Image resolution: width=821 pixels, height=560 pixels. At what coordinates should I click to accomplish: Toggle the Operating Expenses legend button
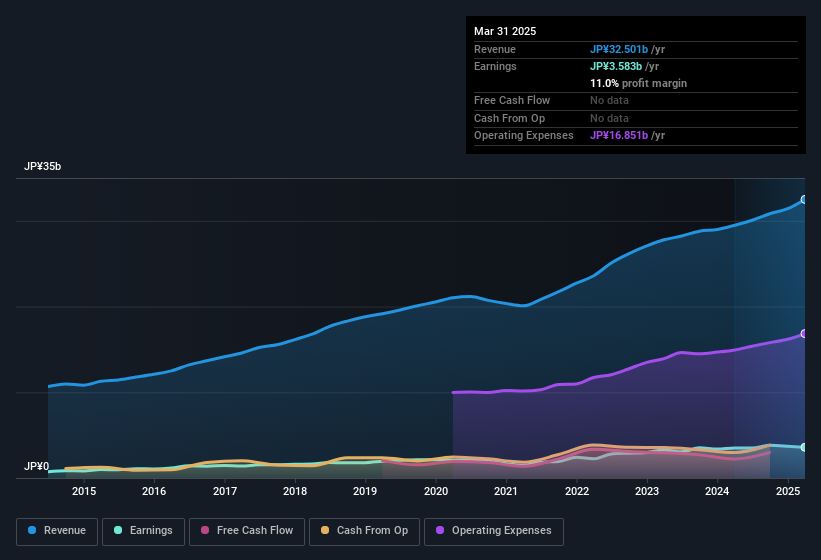point(493,531)
